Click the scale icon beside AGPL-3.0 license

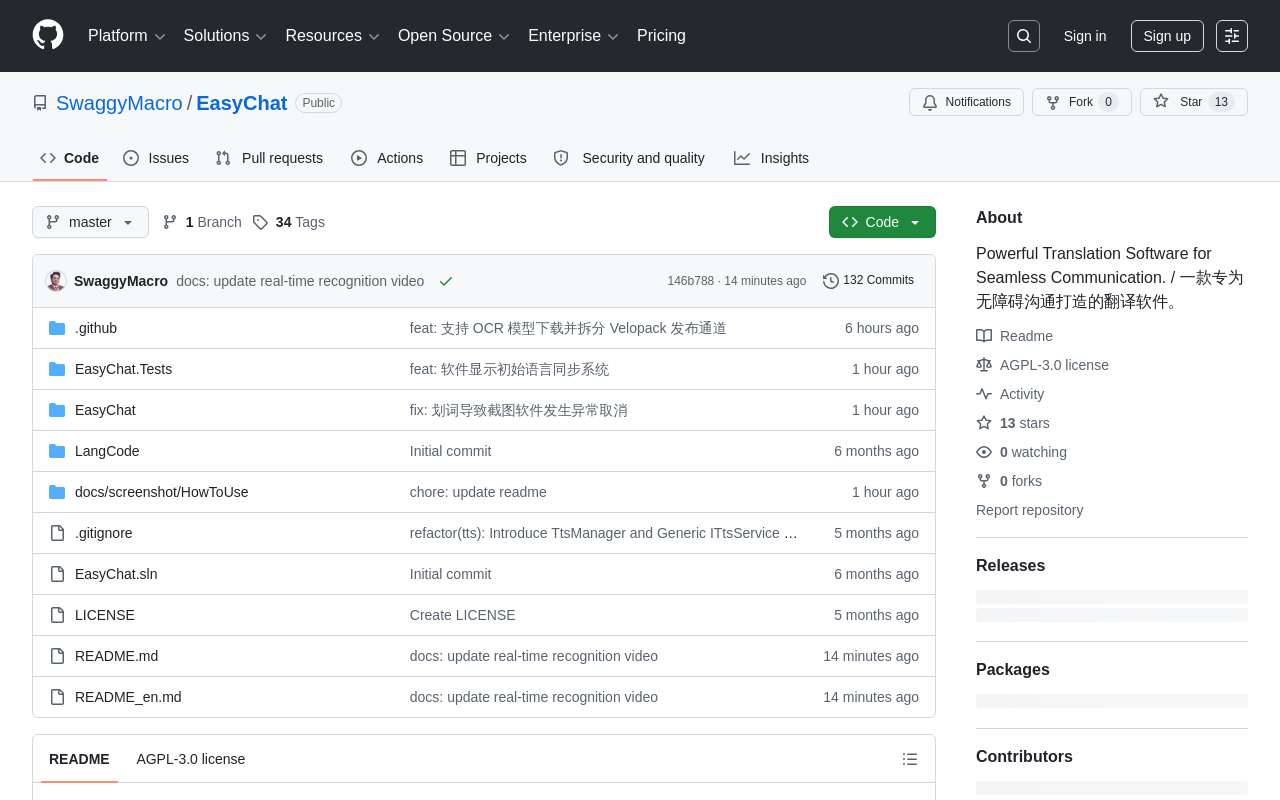coord(984,365)
